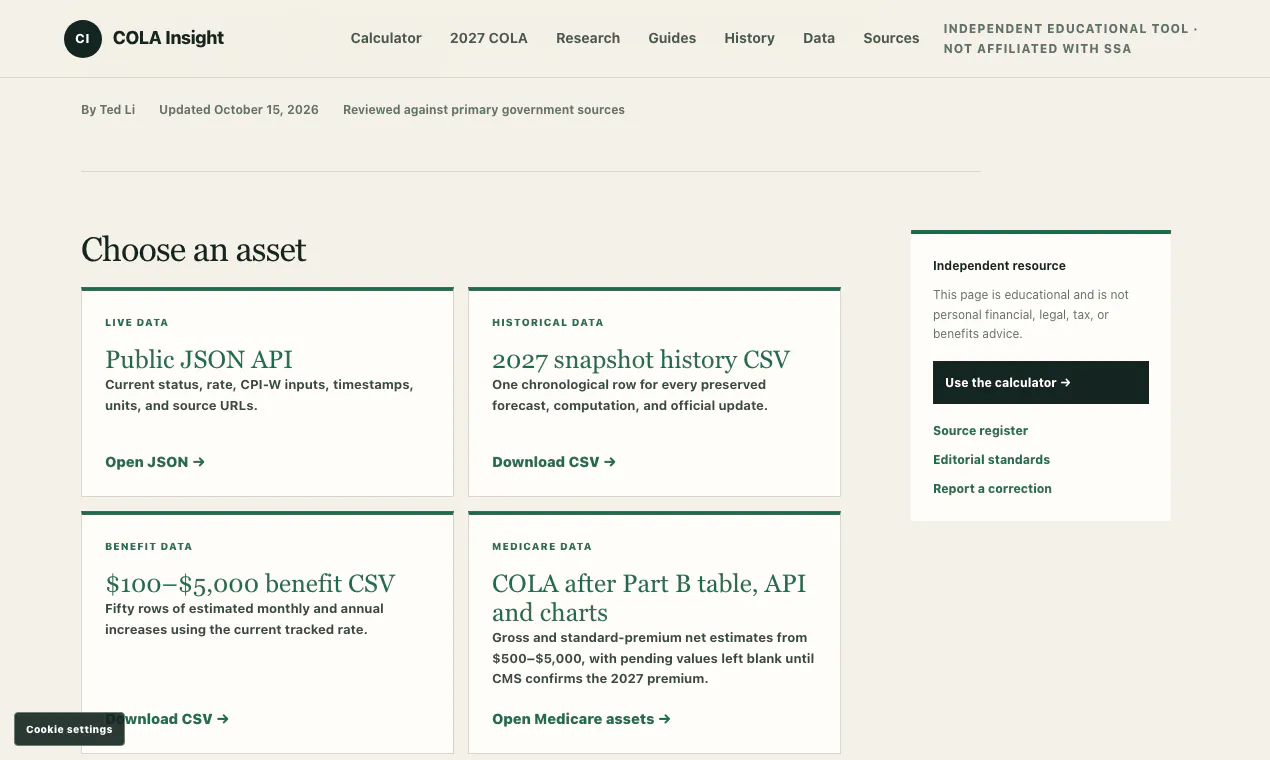Download the benefit CSV file
Viewport: 1270px width, 760px height.
pyautogui.click(x=167, y=719)
